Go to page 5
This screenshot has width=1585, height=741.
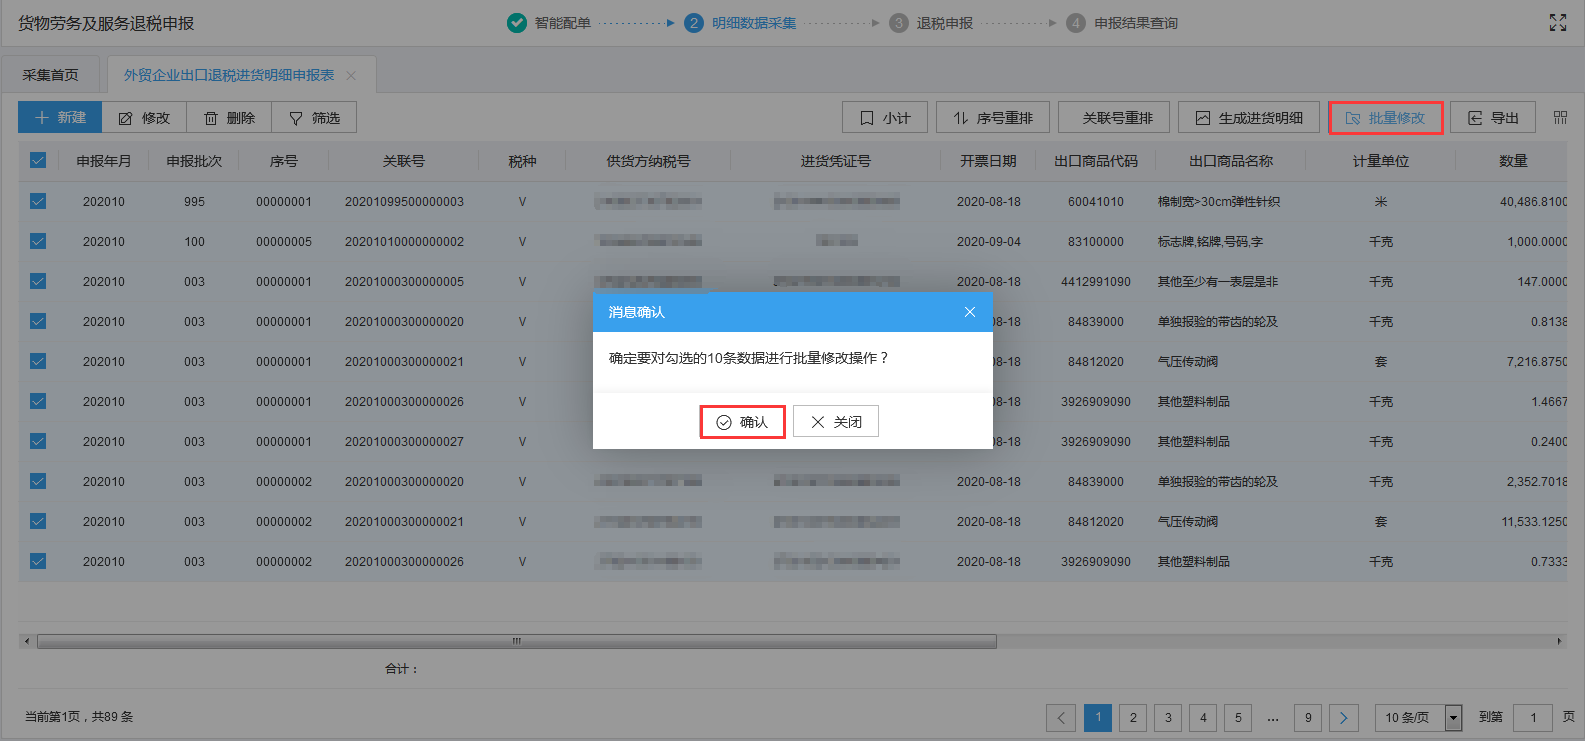pos(1238,717)
